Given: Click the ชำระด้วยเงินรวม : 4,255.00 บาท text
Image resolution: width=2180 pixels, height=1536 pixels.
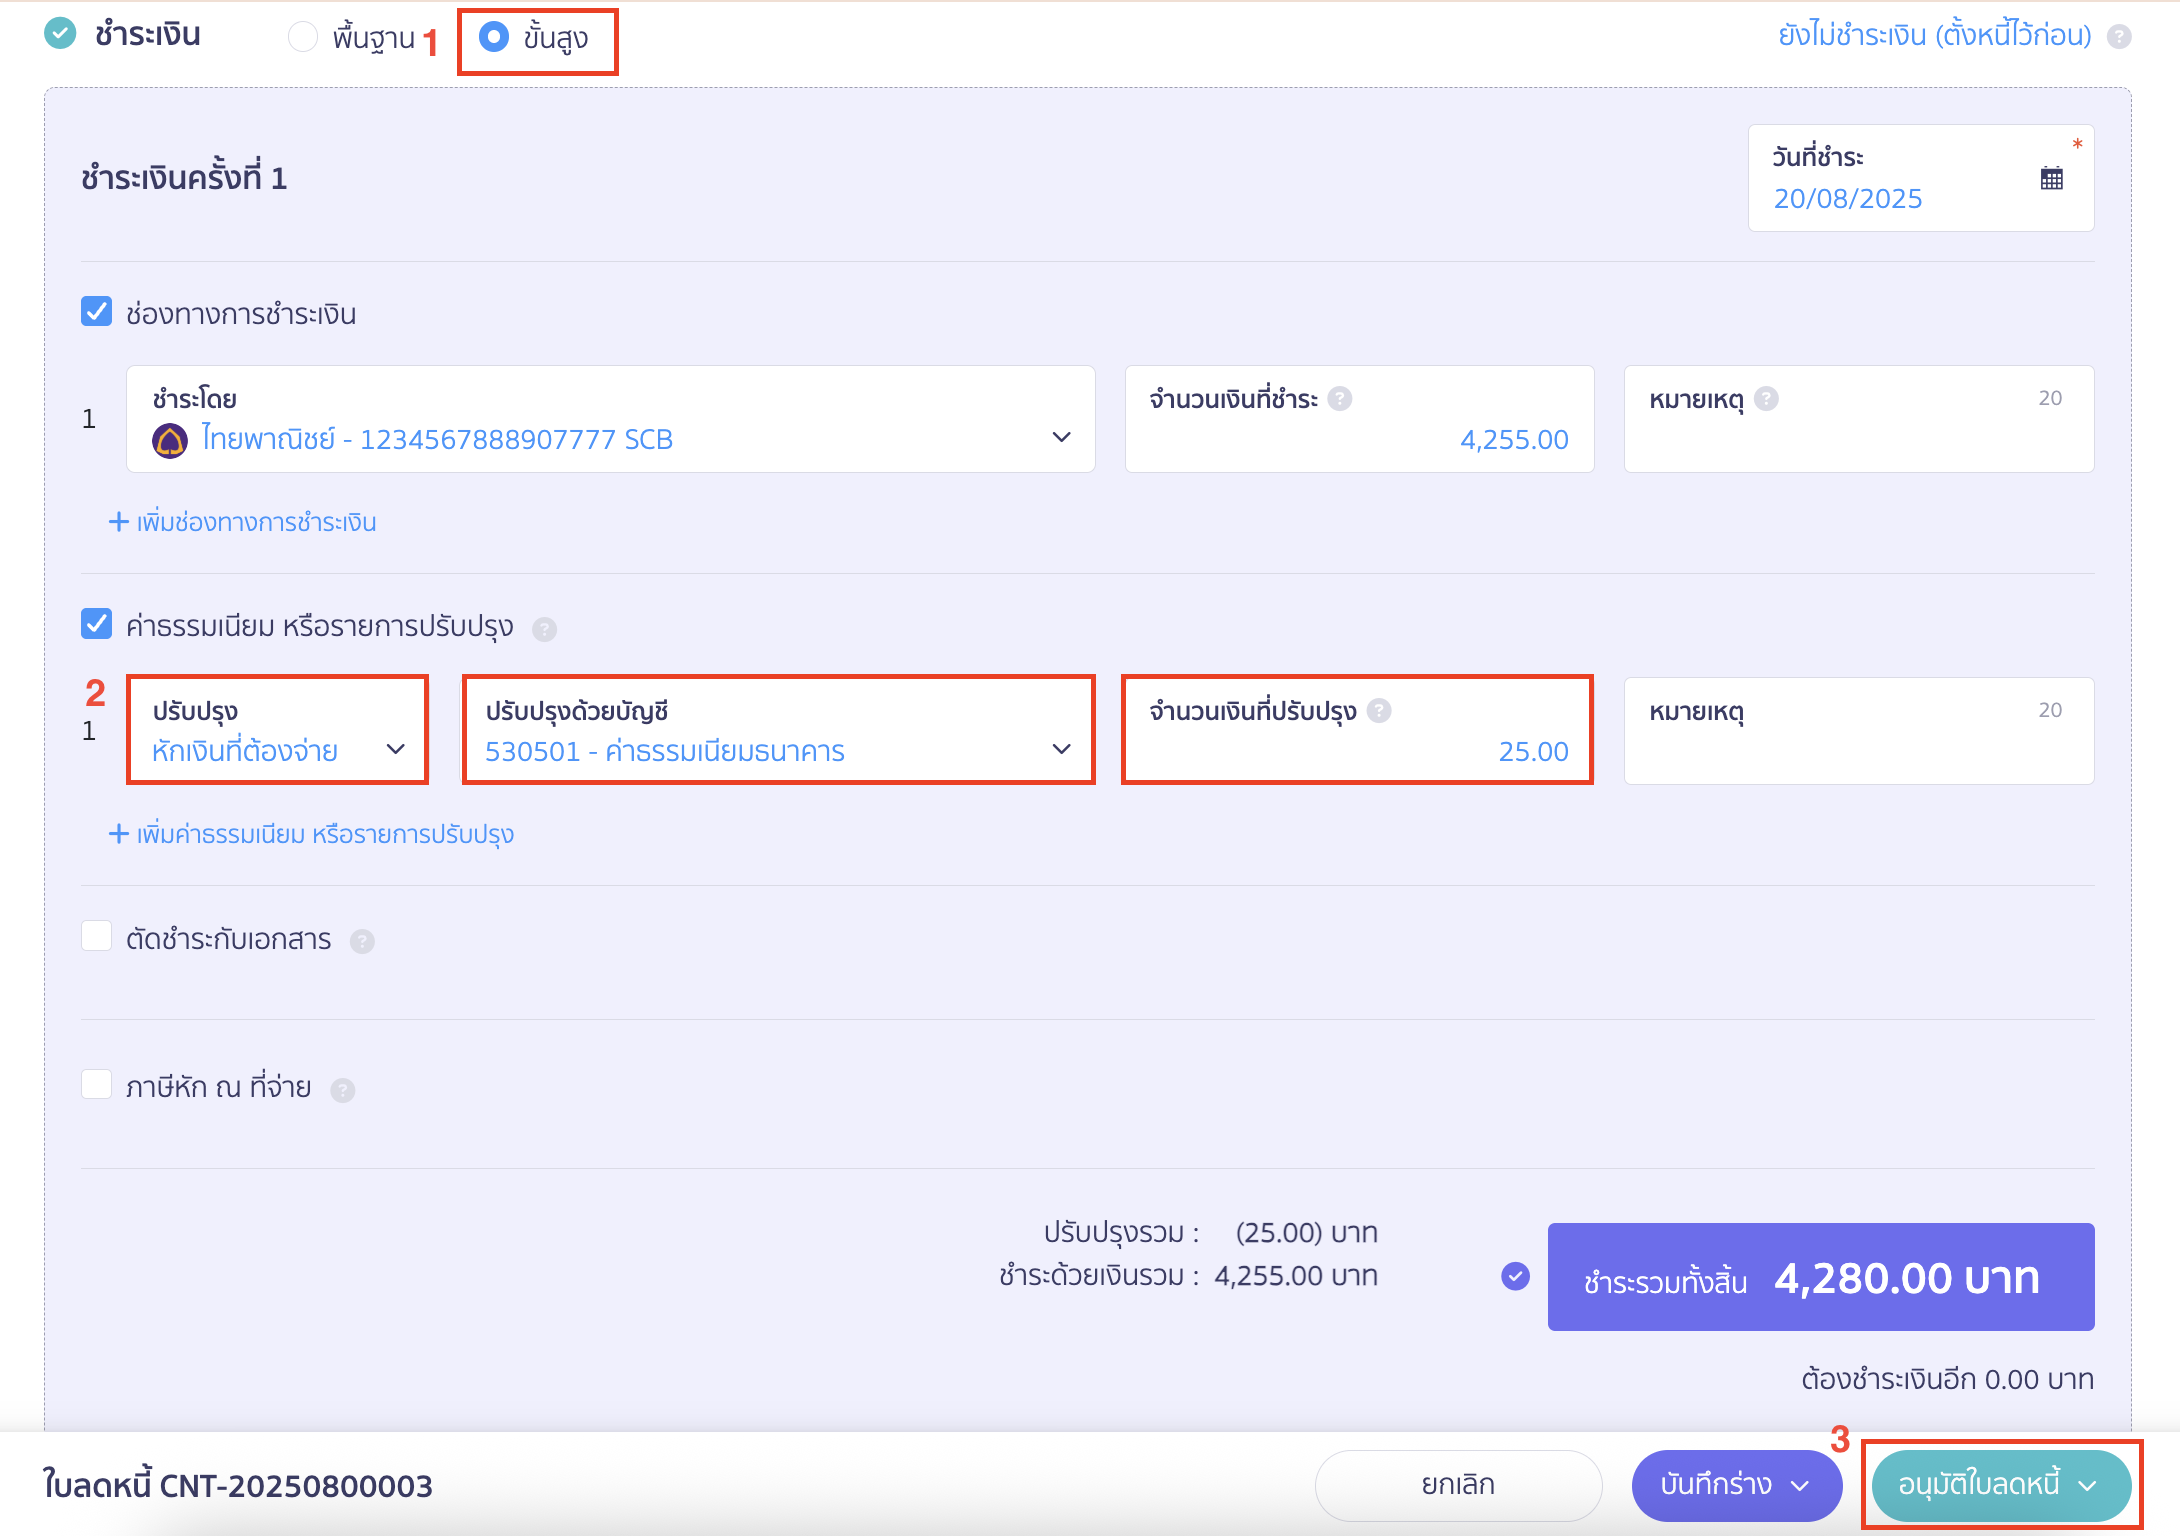Looking at the screenshot, I should click(1188, 1276).
